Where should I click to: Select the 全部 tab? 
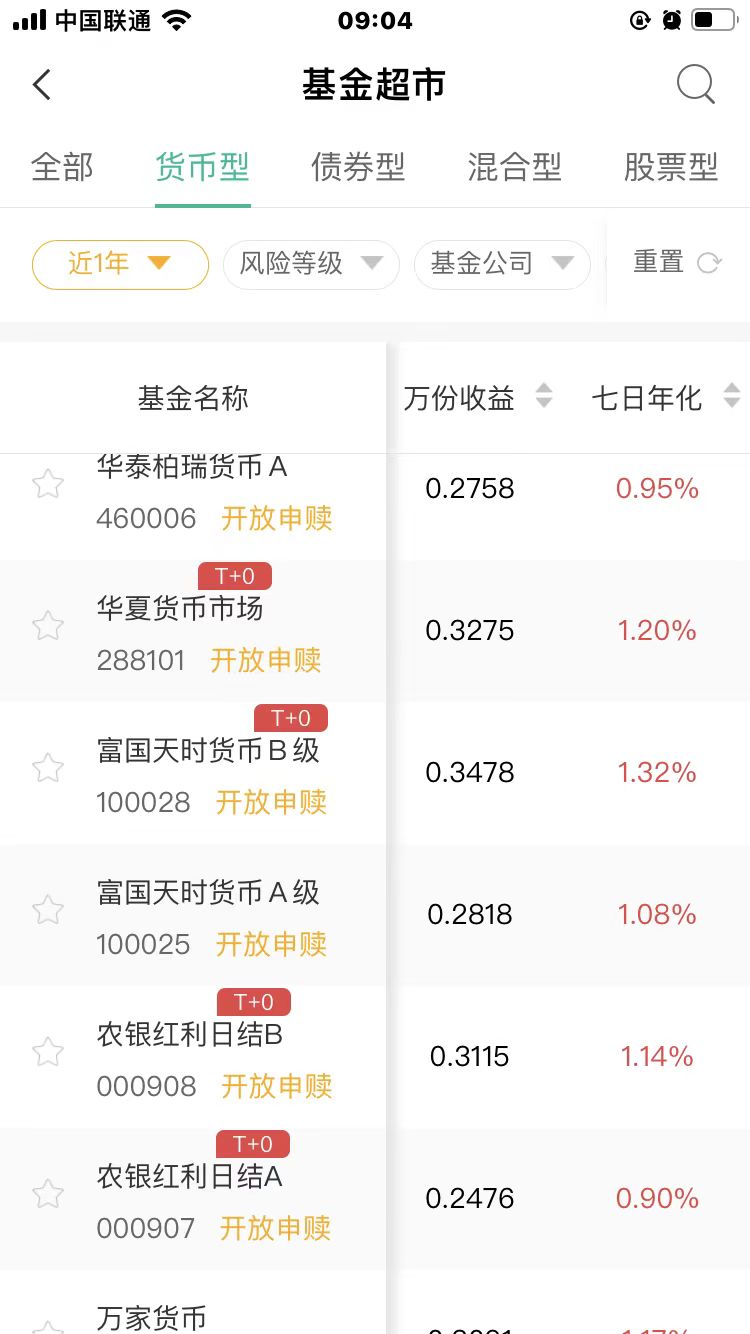click(x=62, y=167)
